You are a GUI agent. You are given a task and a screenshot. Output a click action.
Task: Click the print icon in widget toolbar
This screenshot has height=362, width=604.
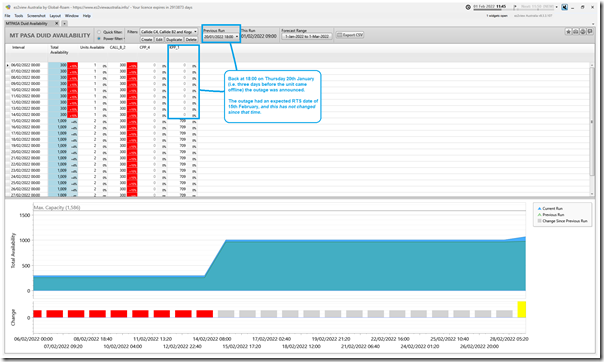click(x=575, y=32)
